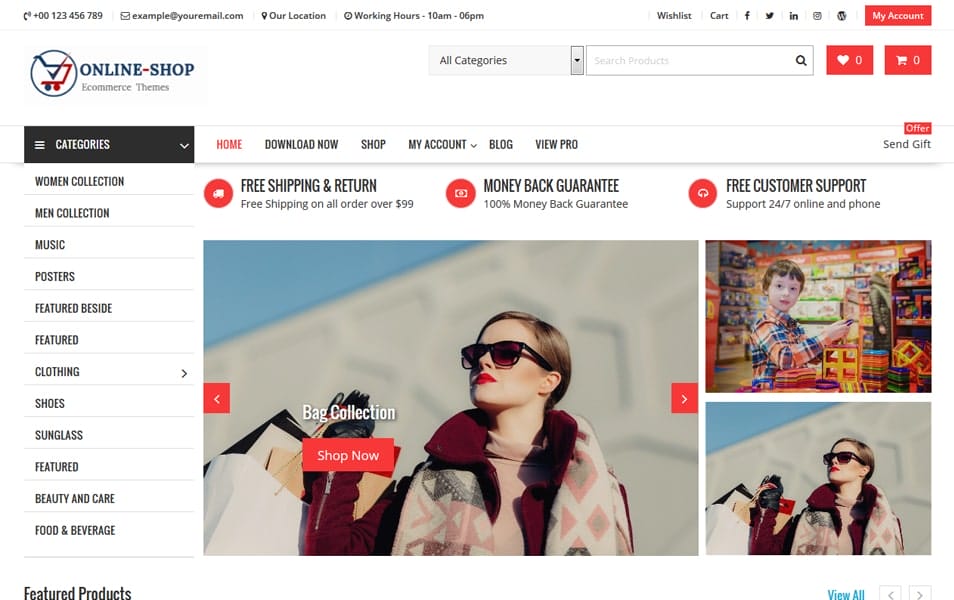Click the hamburger icon on Categories bar

point(38,144)
